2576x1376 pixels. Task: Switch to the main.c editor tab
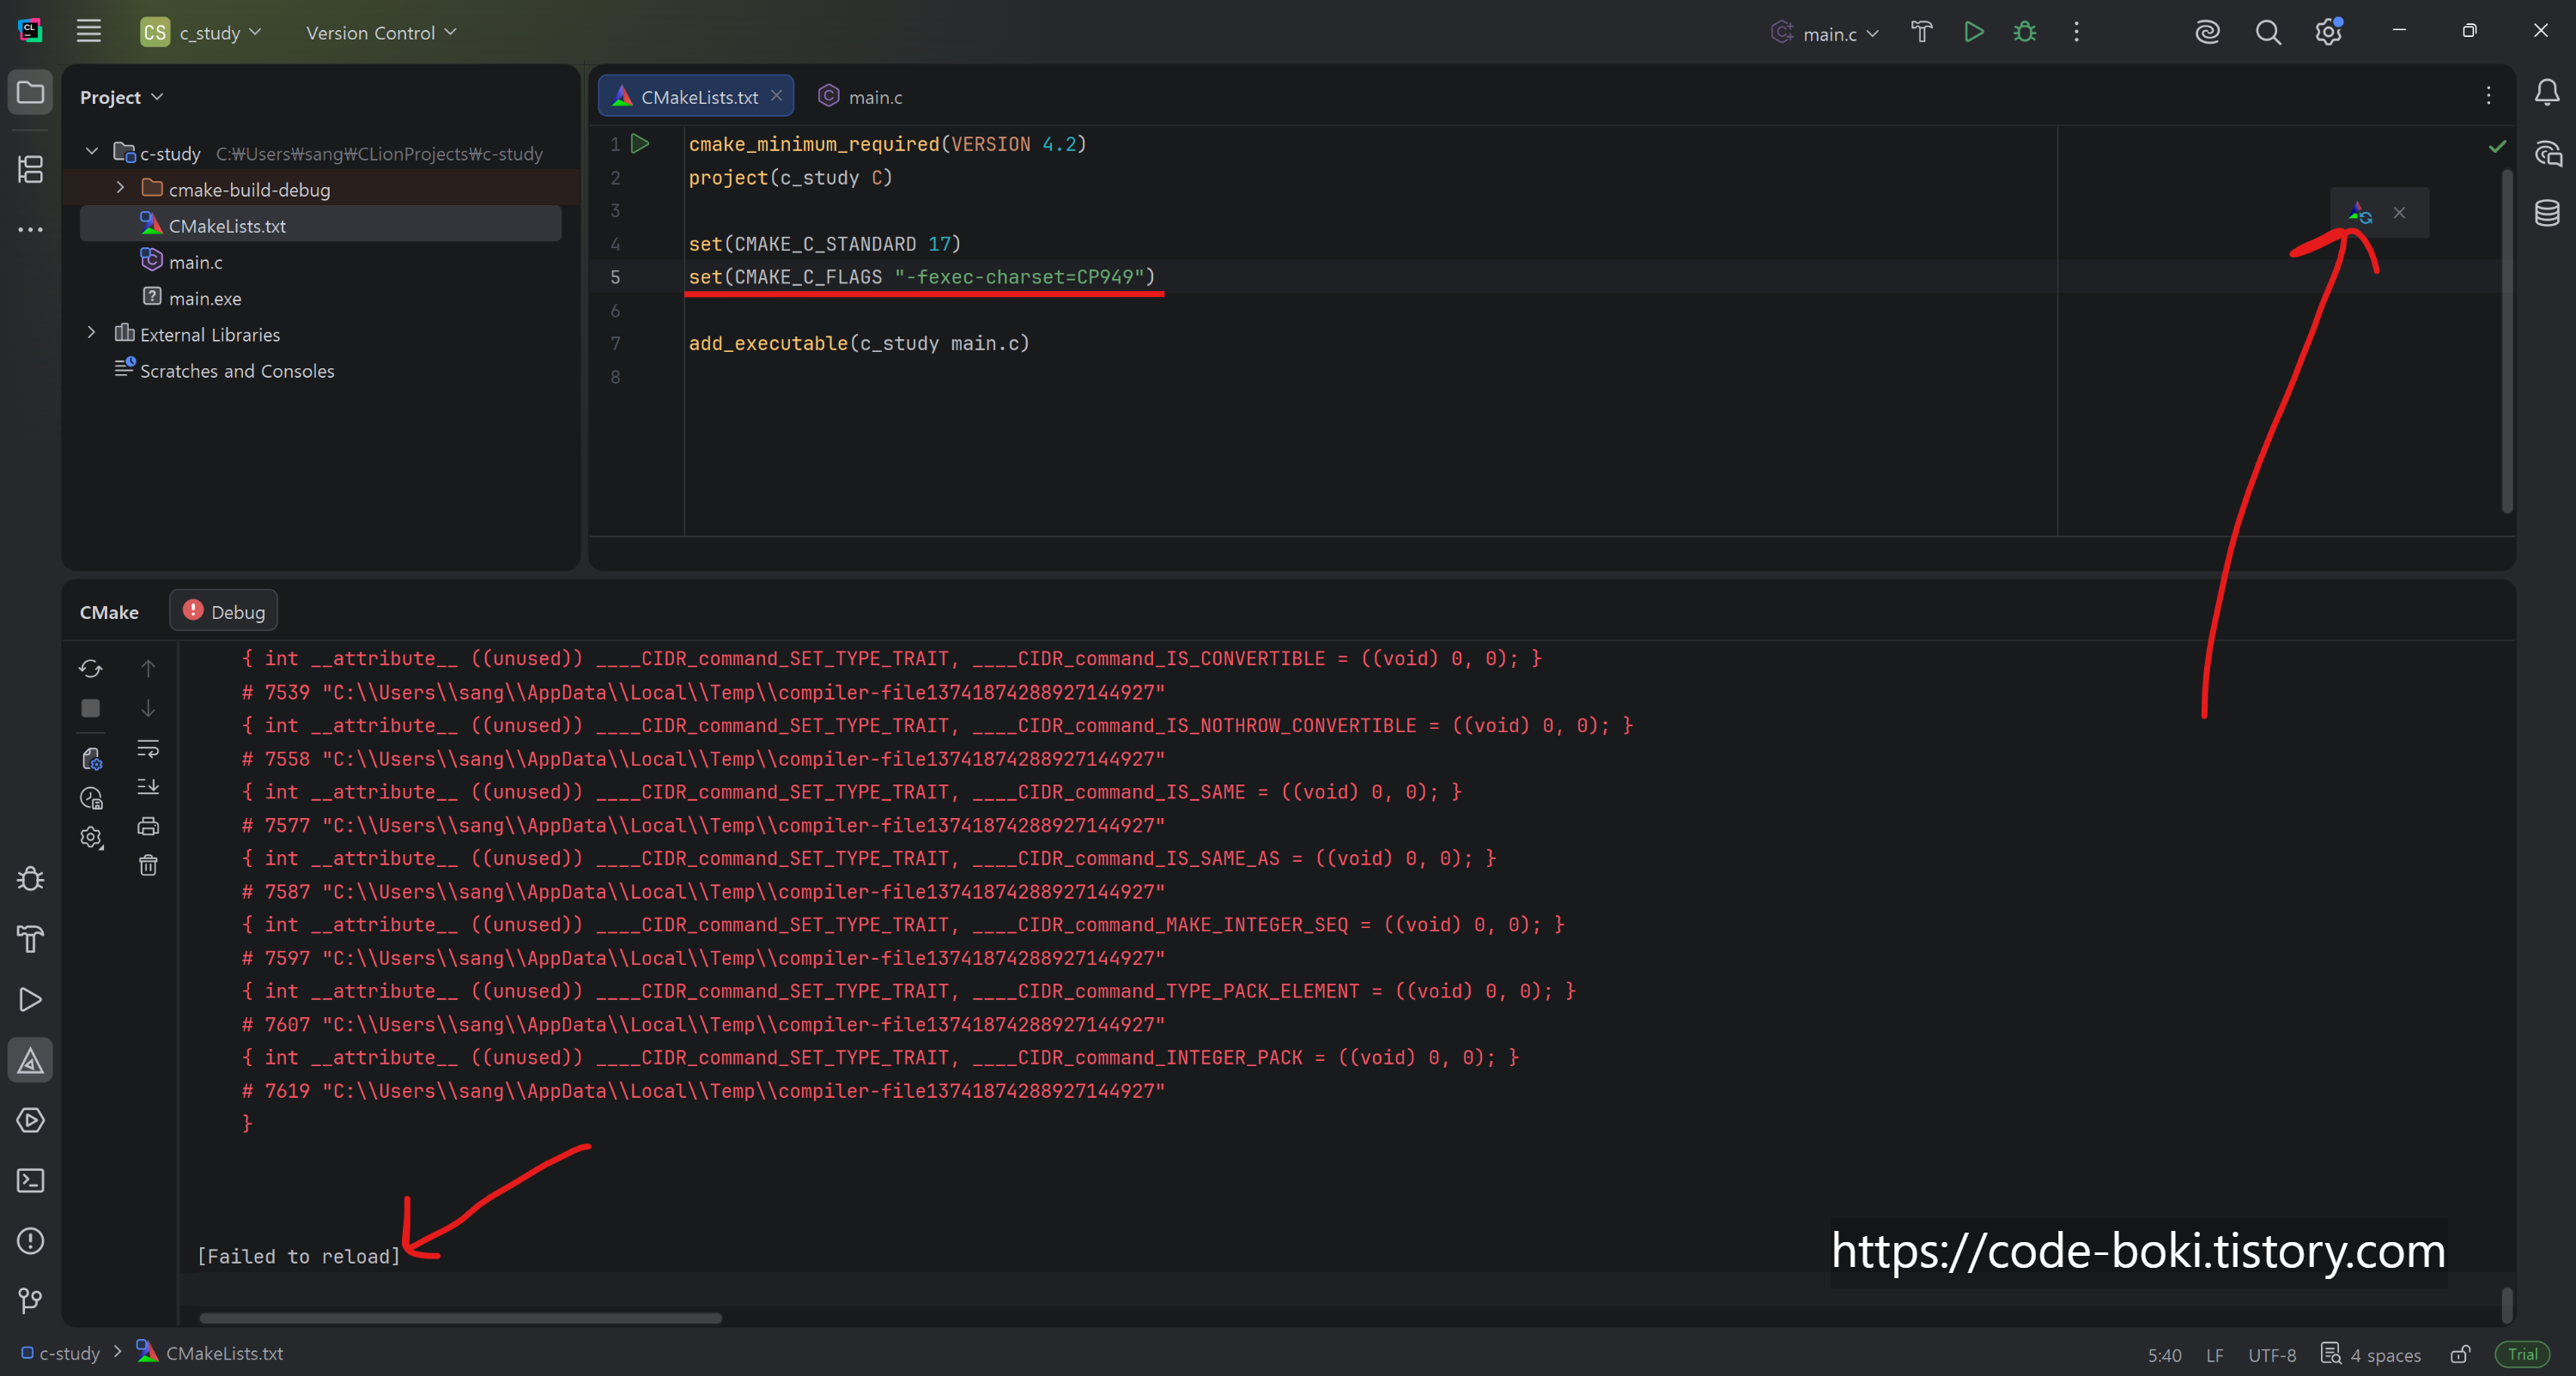(861, 96)
